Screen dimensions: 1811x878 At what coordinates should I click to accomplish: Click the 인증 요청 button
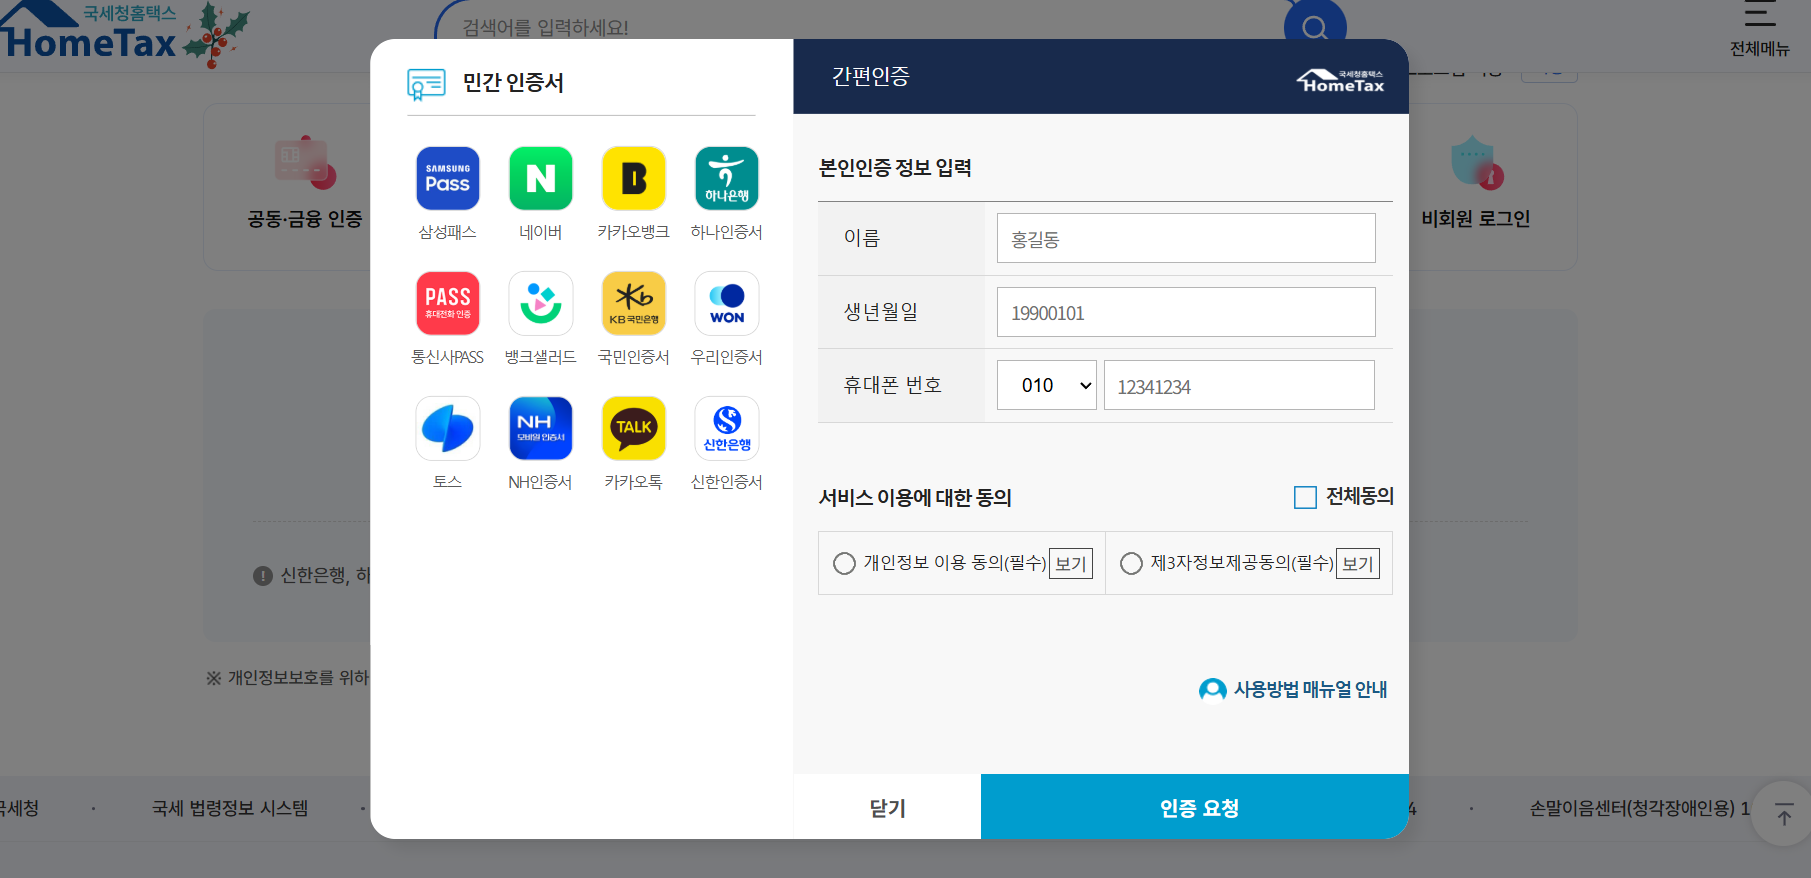1195,807
